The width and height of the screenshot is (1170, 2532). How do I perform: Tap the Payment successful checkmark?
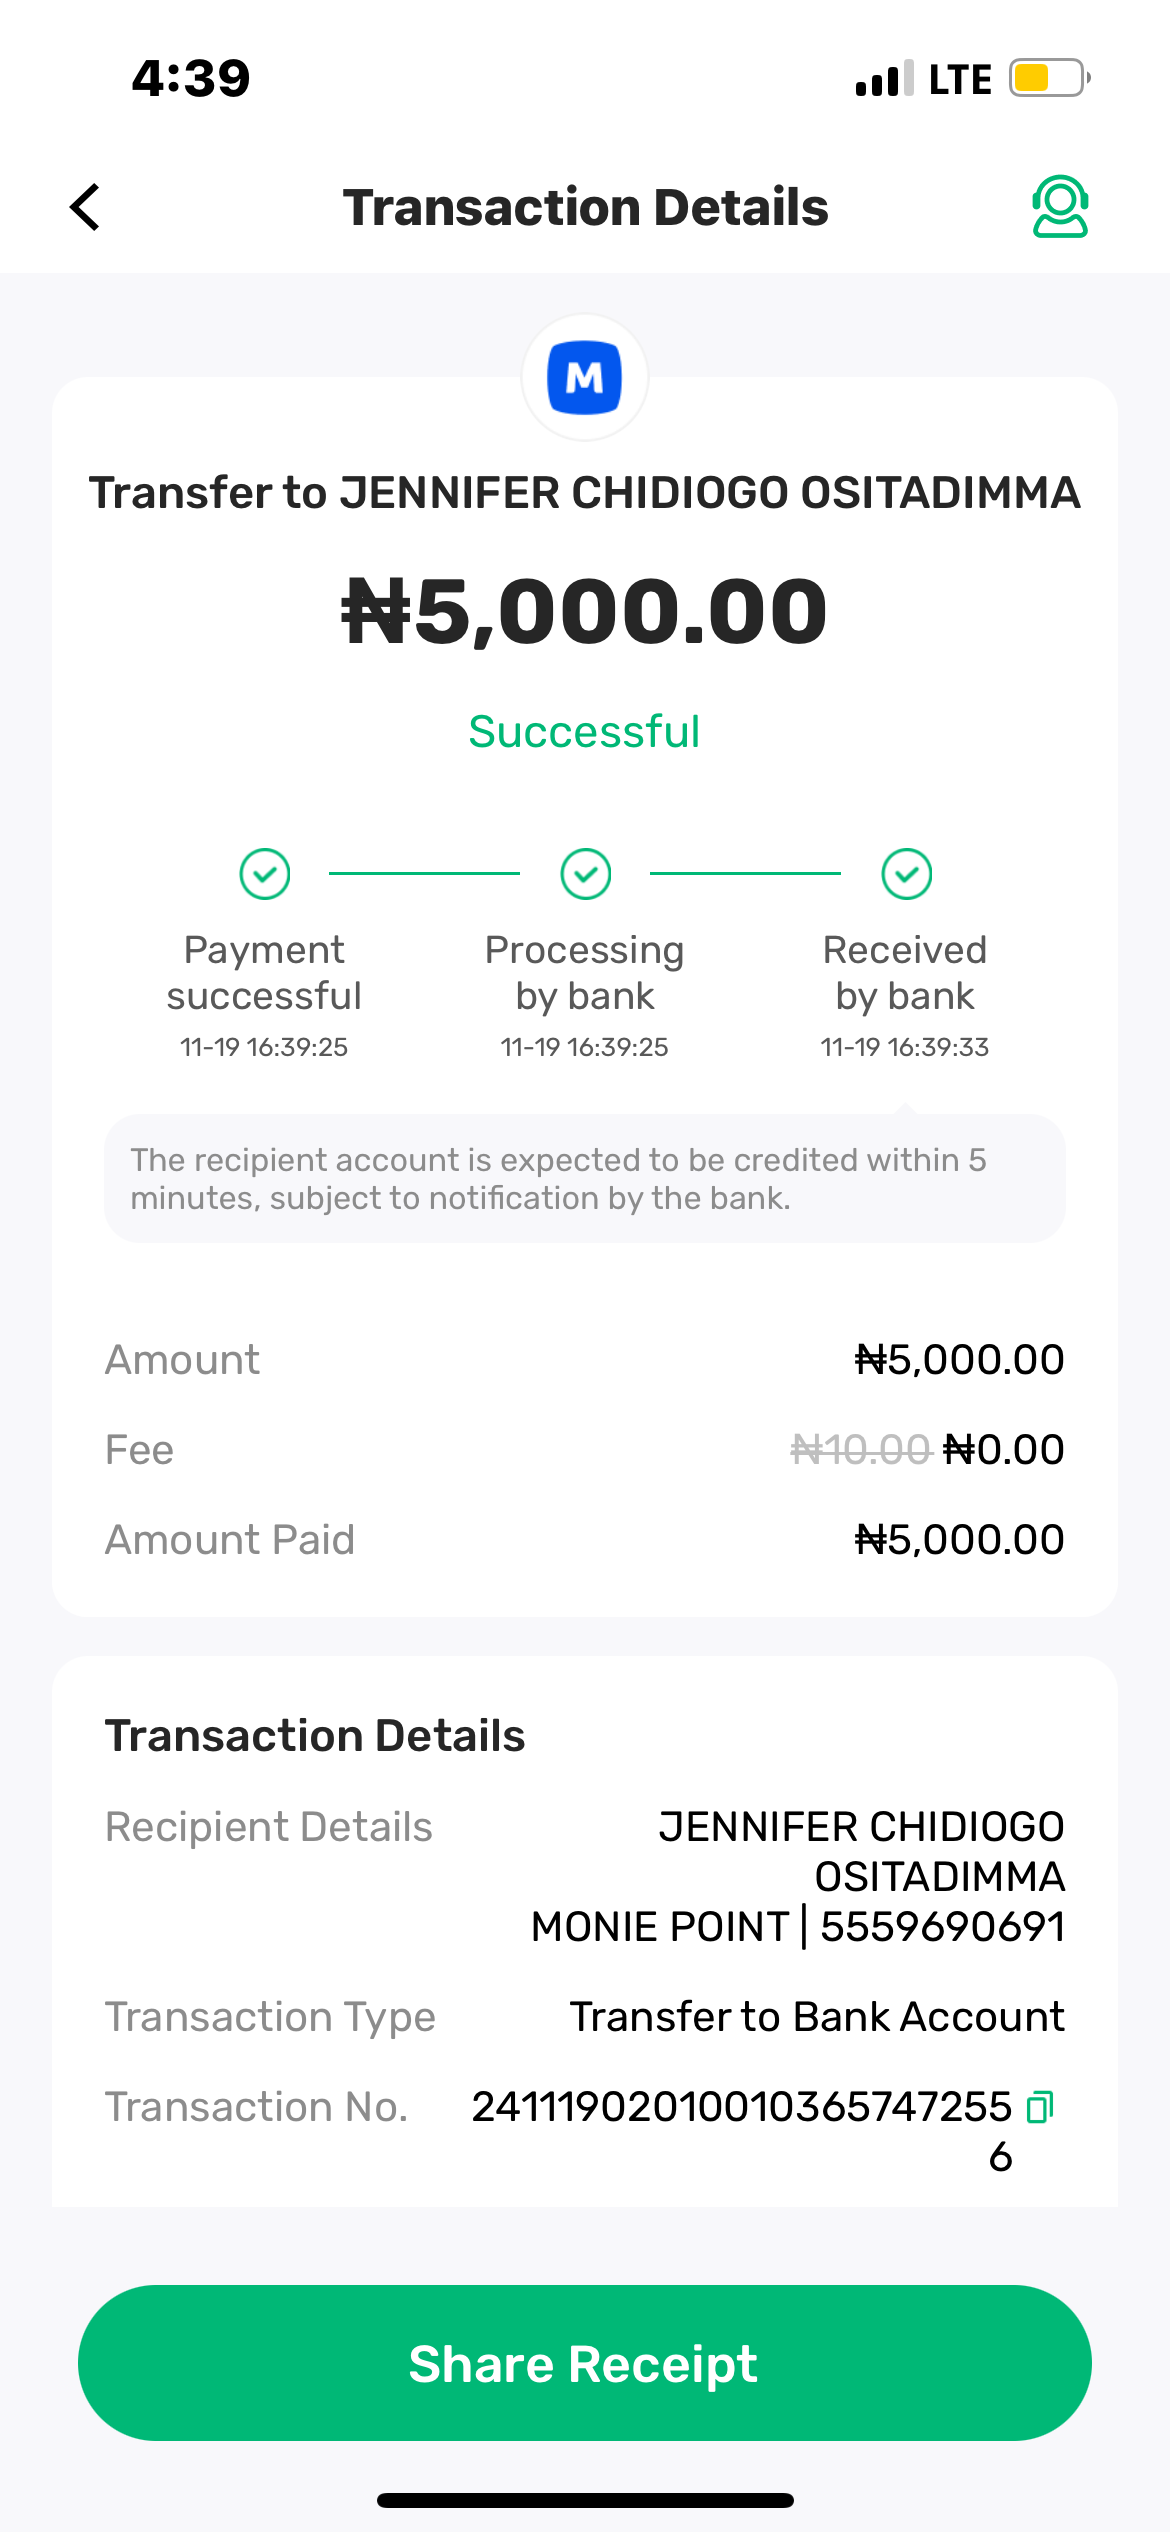pyautogui.click(x=265, y=874)
